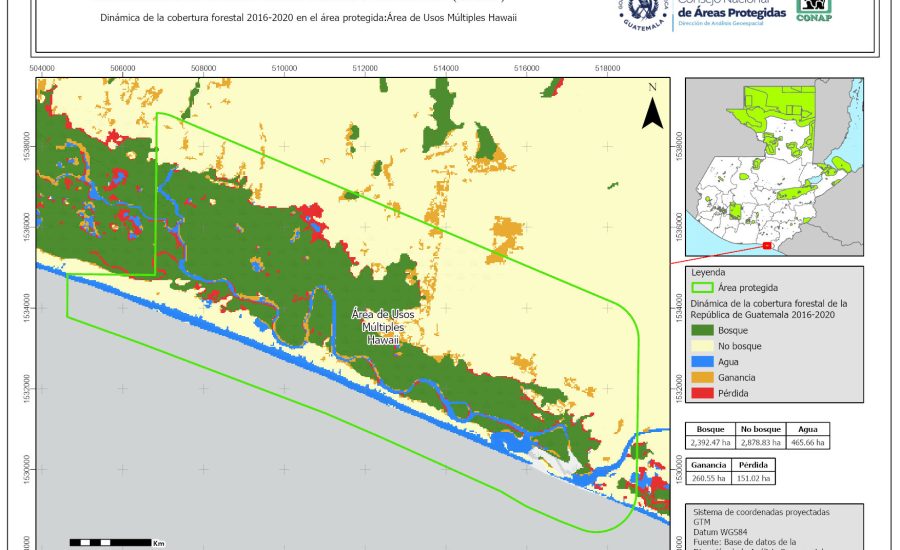900x550 pixels.
Task: Select the Pérdida red legend swatch
Action: 702,393
